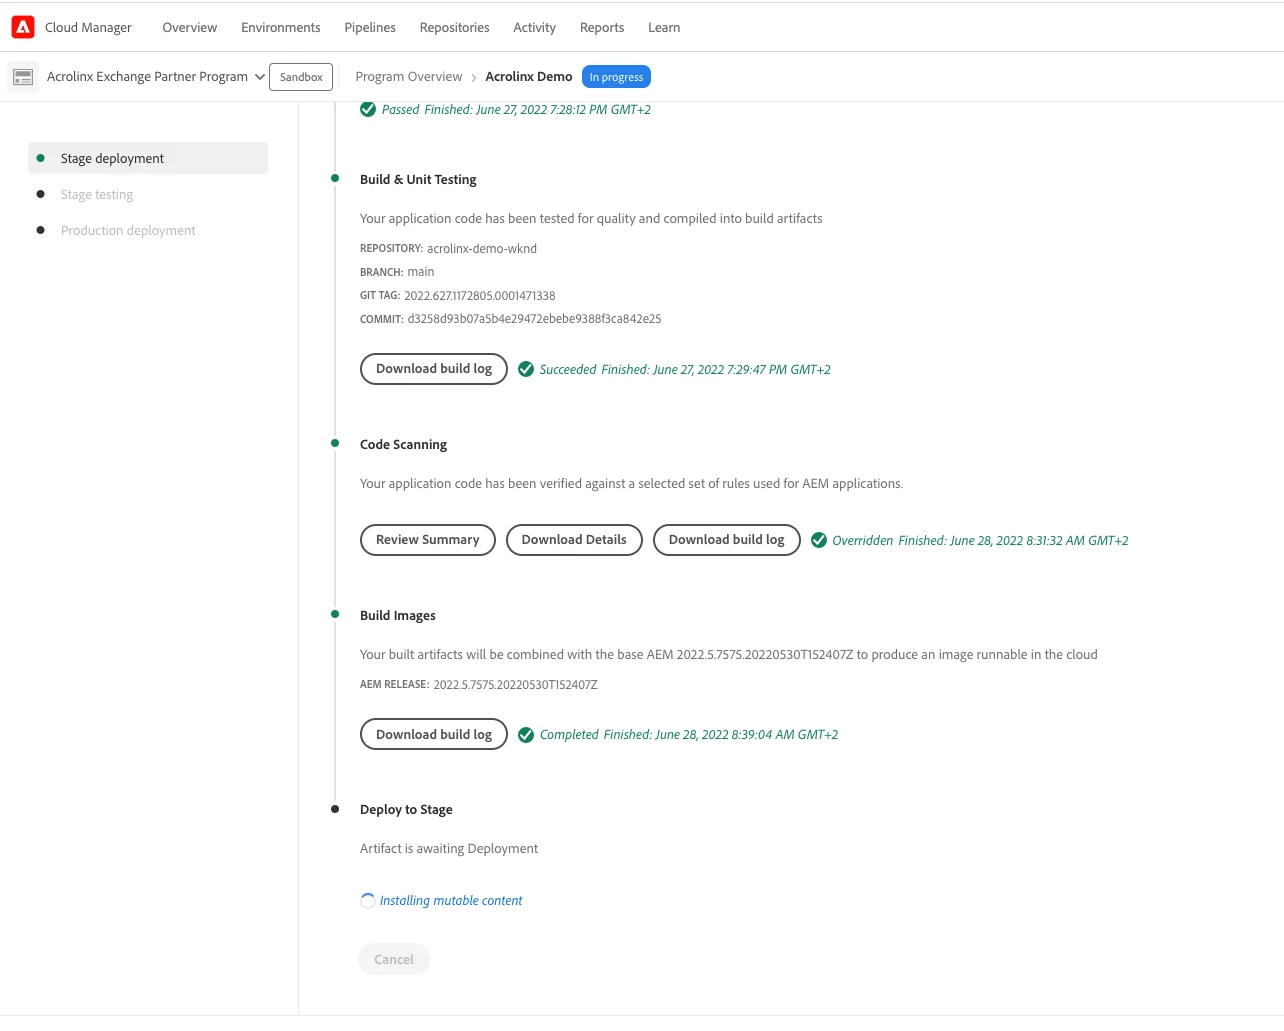Image resolution: width=1284 pixels, height=1031 pixels.
Task: Click the Cancel button
Action: (394, 960)
